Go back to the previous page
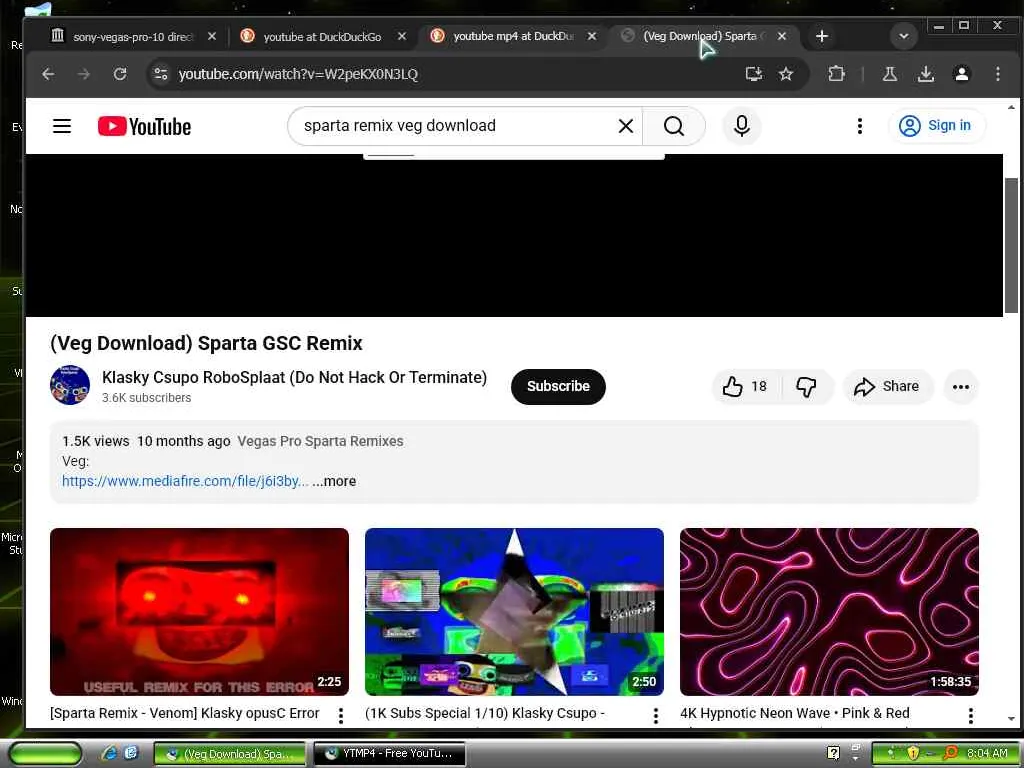 (48, 74)
